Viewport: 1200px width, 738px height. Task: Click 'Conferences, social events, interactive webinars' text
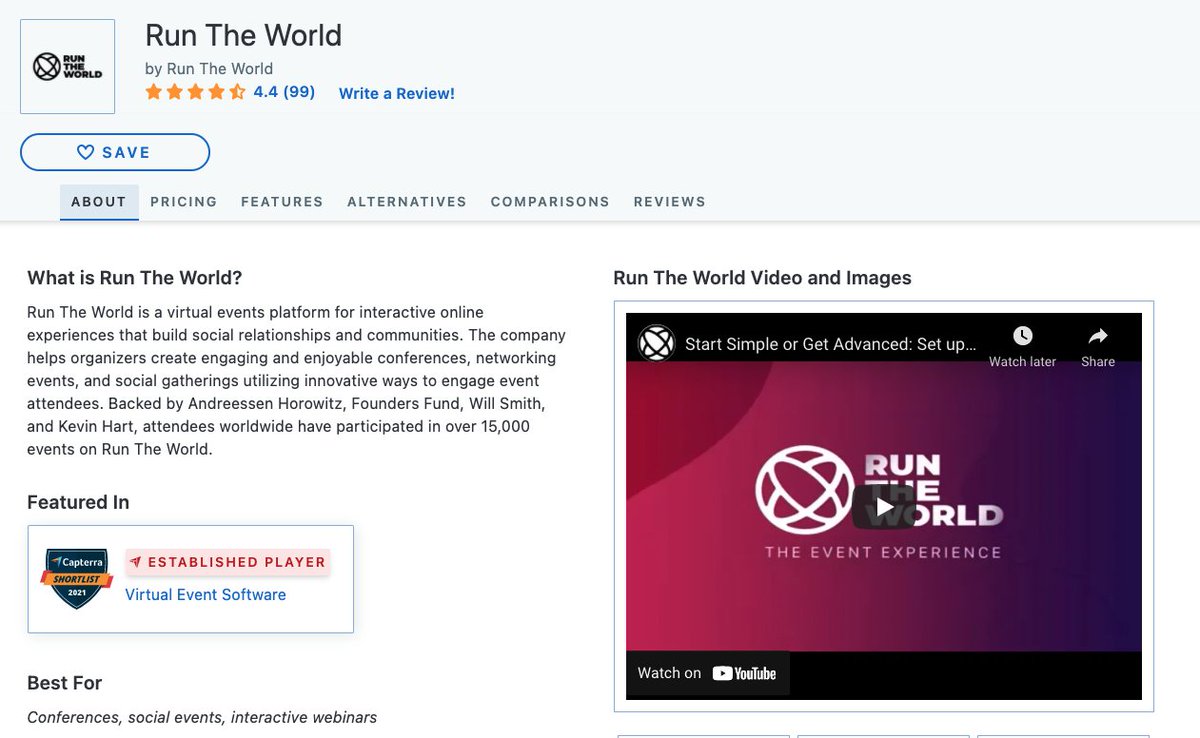202,717
